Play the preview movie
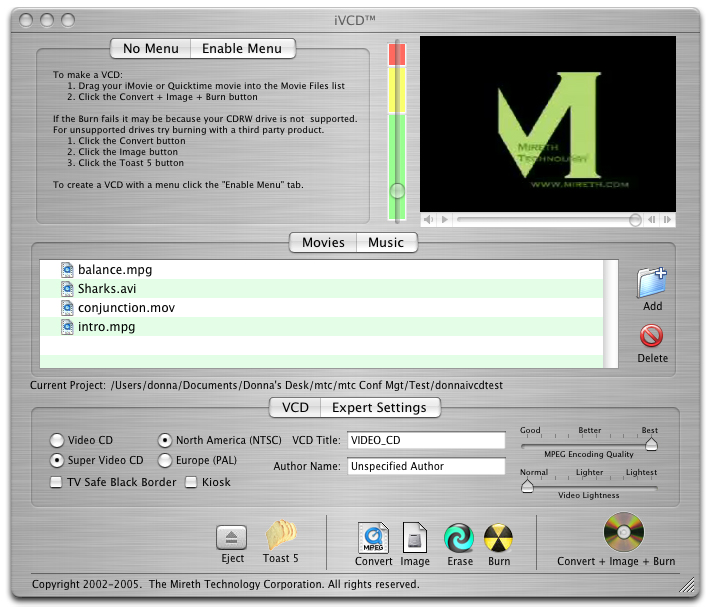The height and width of the screenshot is (607, 711). click(x=445, y=220)
